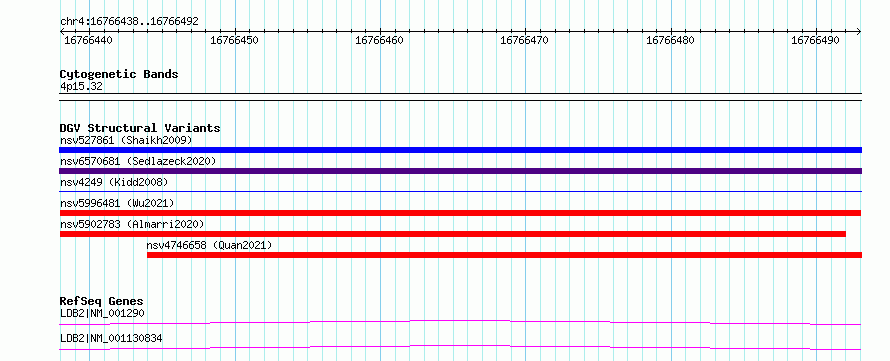This screenshot has height=361, width=890.
Task: Click ruler position 16766440
Action: [88, 40]
